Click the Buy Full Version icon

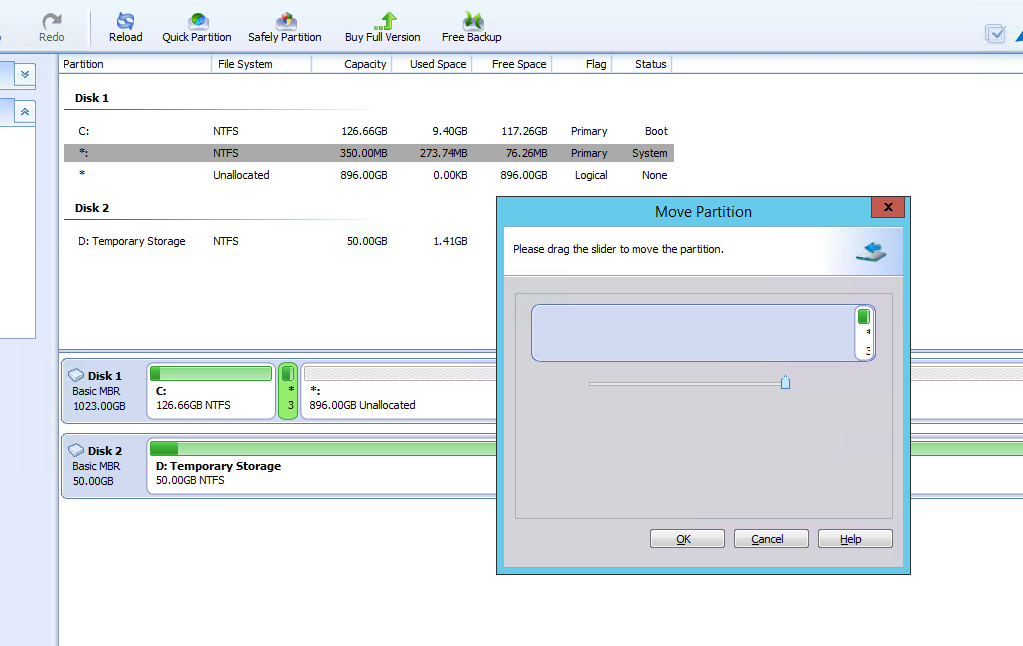381,20
